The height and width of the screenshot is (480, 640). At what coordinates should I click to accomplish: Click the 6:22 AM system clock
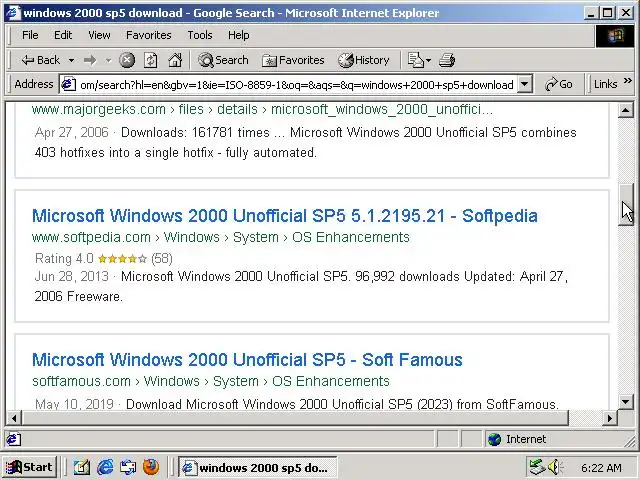coord(601,468)
